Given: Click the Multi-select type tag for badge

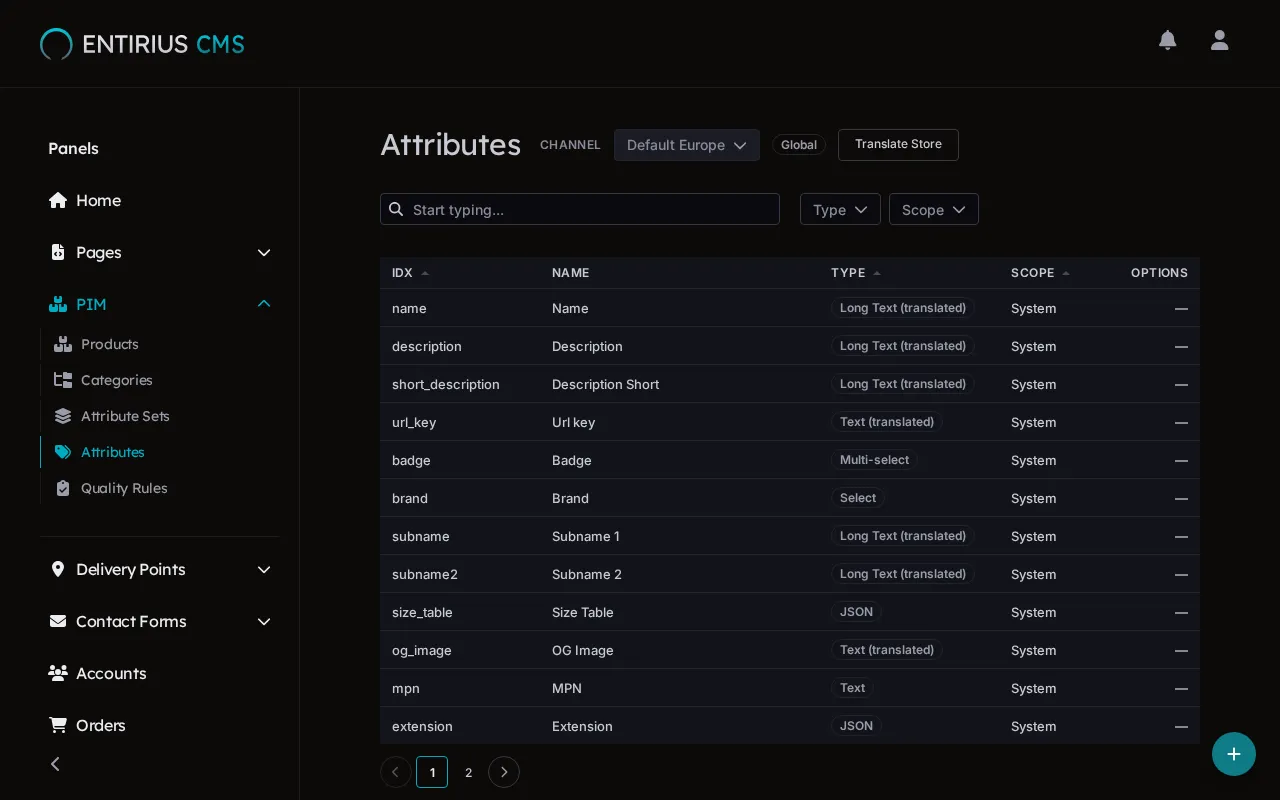Looking at the screenshot, I should tap(874, 460).
